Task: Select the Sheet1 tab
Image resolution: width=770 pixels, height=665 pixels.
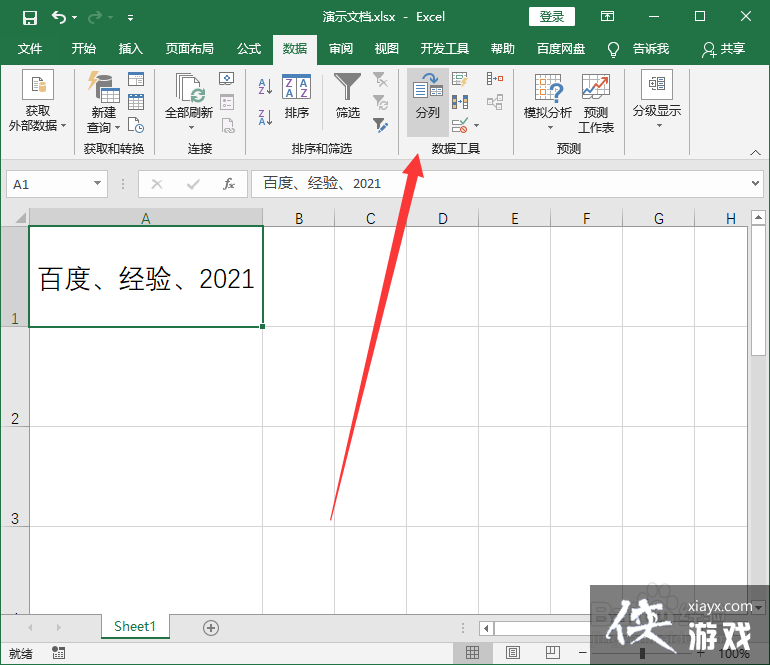Action: click(135, 626)
